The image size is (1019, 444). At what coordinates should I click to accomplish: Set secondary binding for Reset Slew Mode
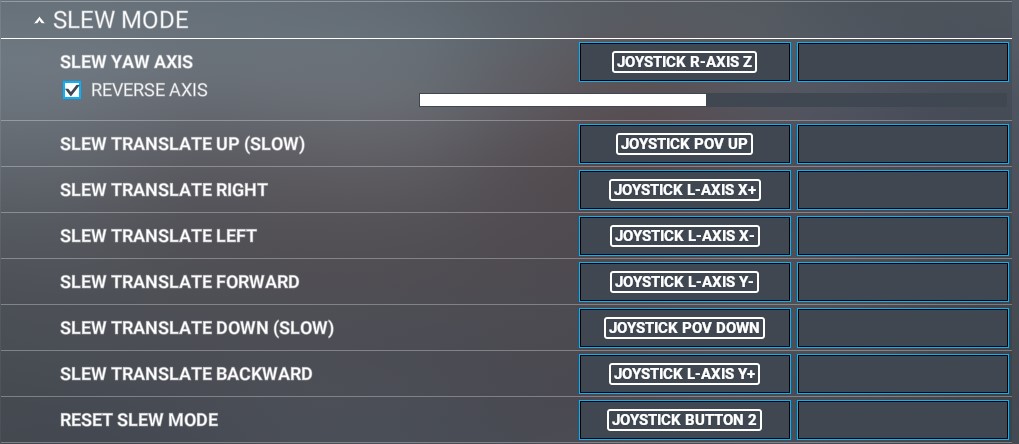click(x=902, y=420)
